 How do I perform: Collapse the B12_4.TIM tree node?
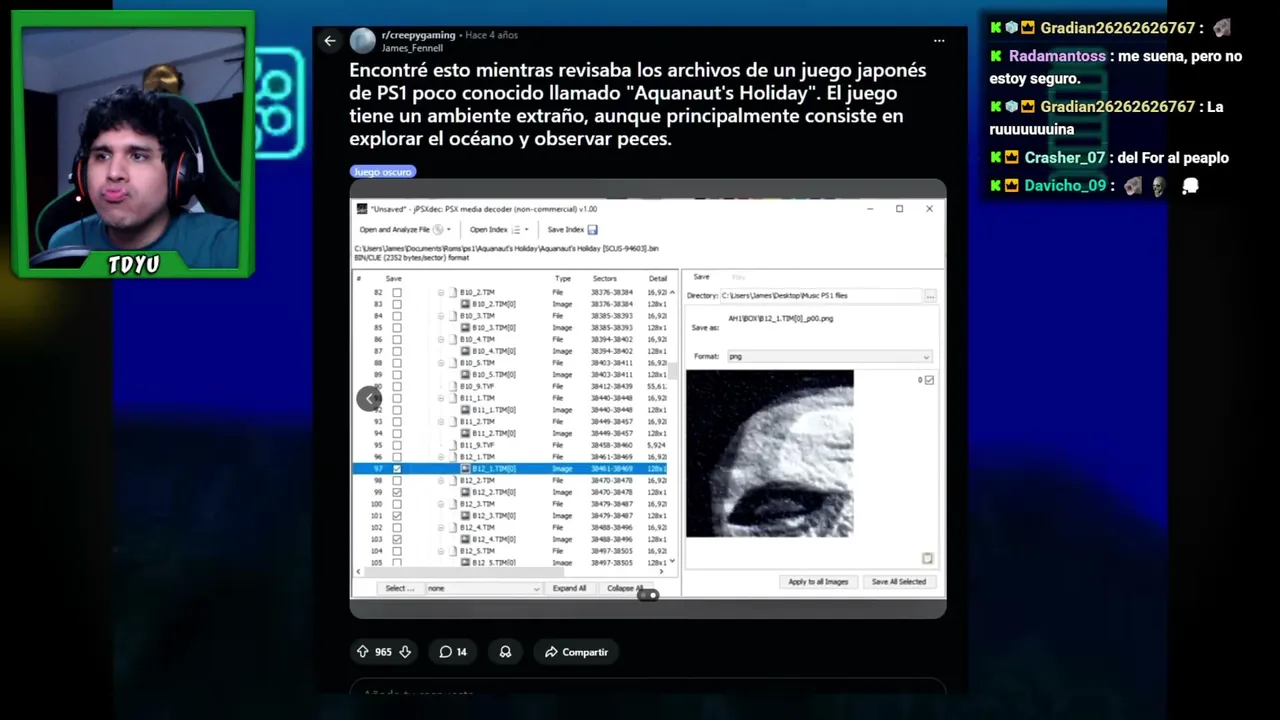441,528
